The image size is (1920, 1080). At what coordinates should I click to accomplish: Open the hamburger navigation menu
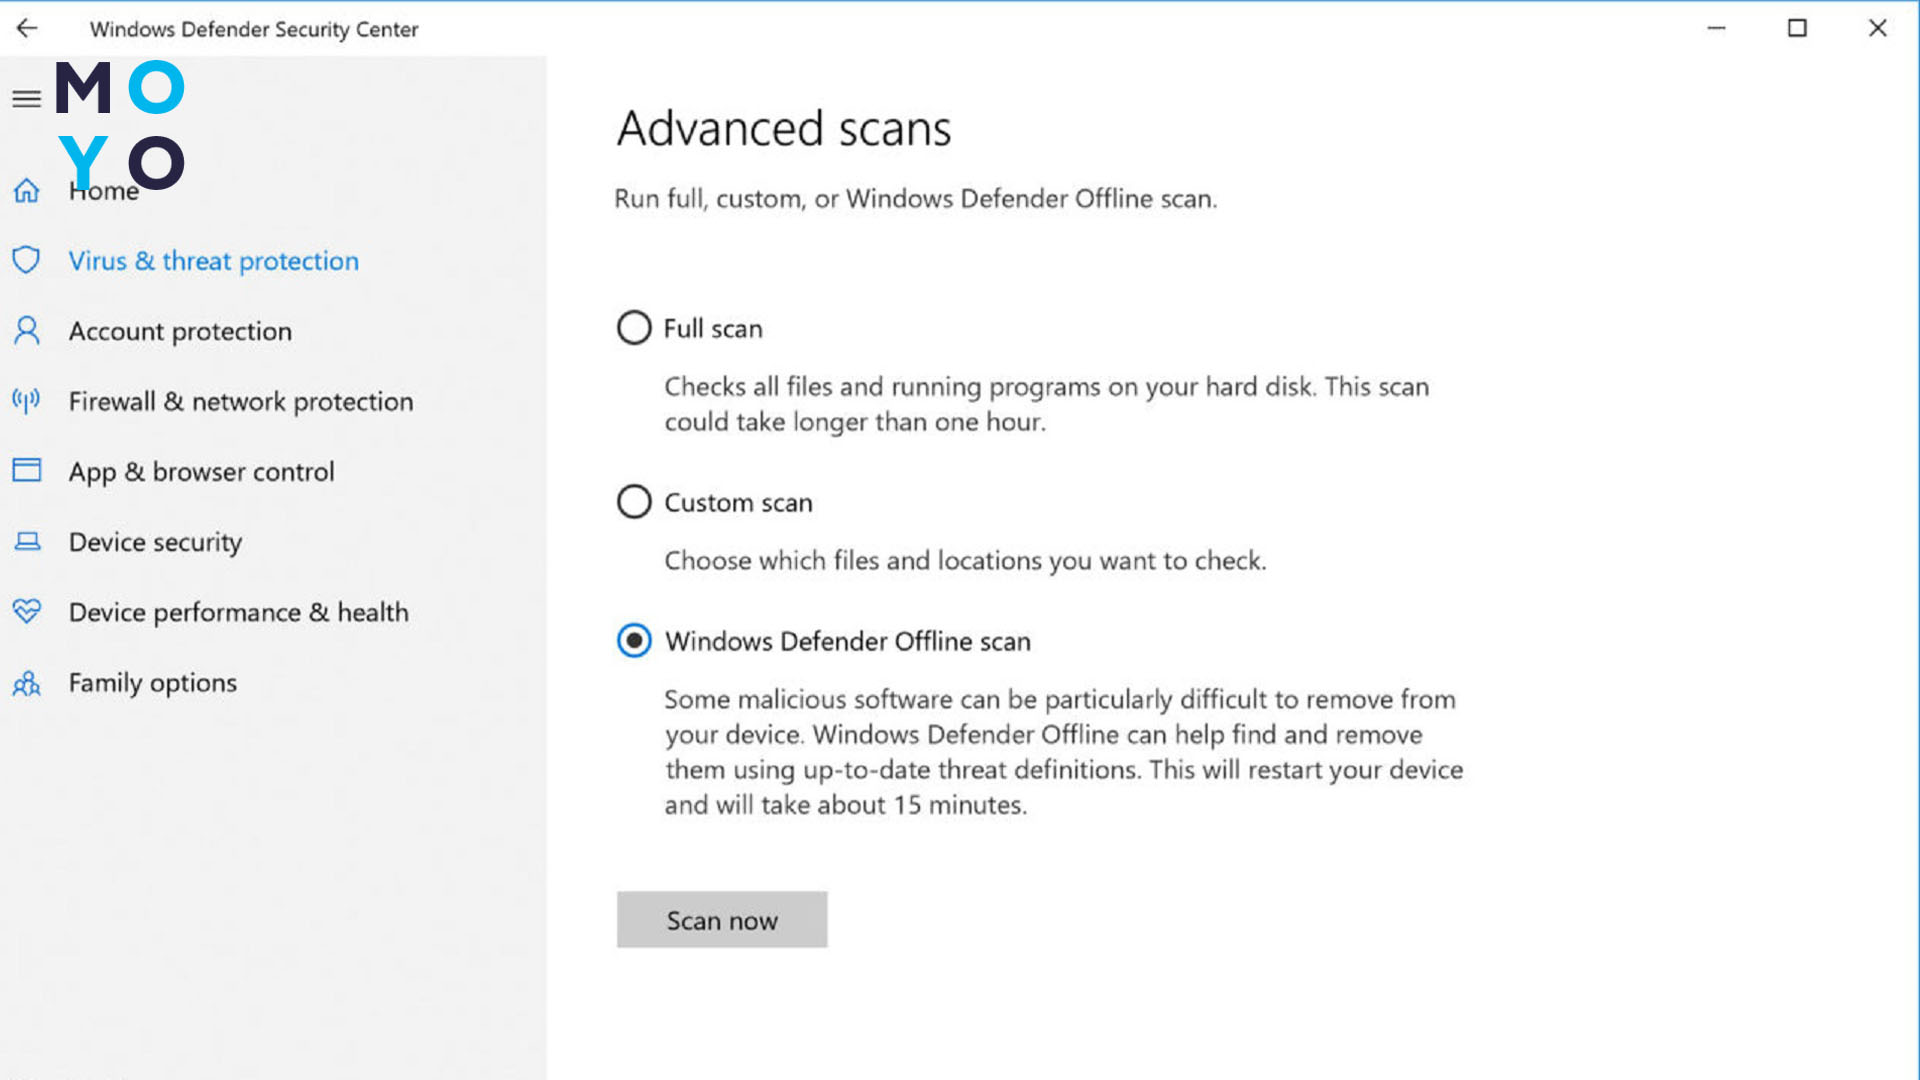pyautogui.click(x=27, y=98)
